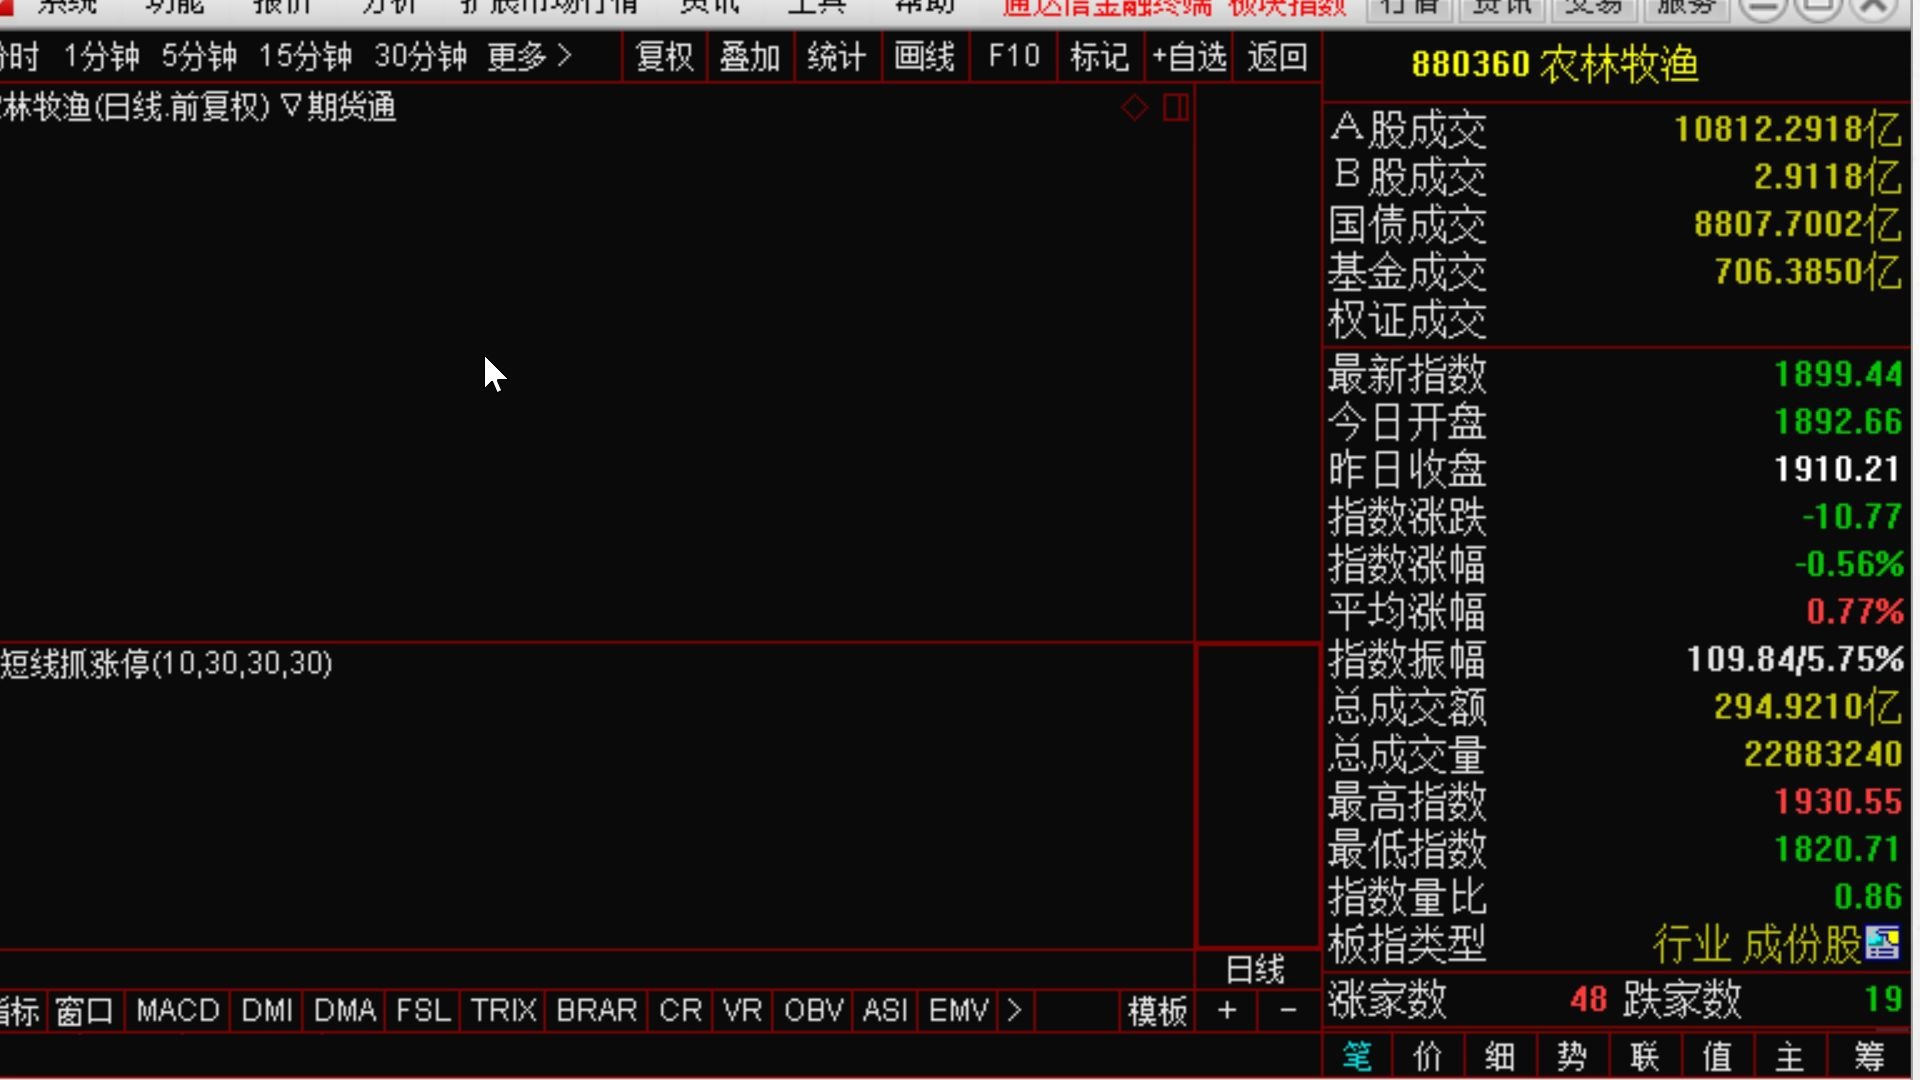Viewport: 1920px width, 1080px height.
Task: Select the ASI indicator
Action: [886, 1011]
